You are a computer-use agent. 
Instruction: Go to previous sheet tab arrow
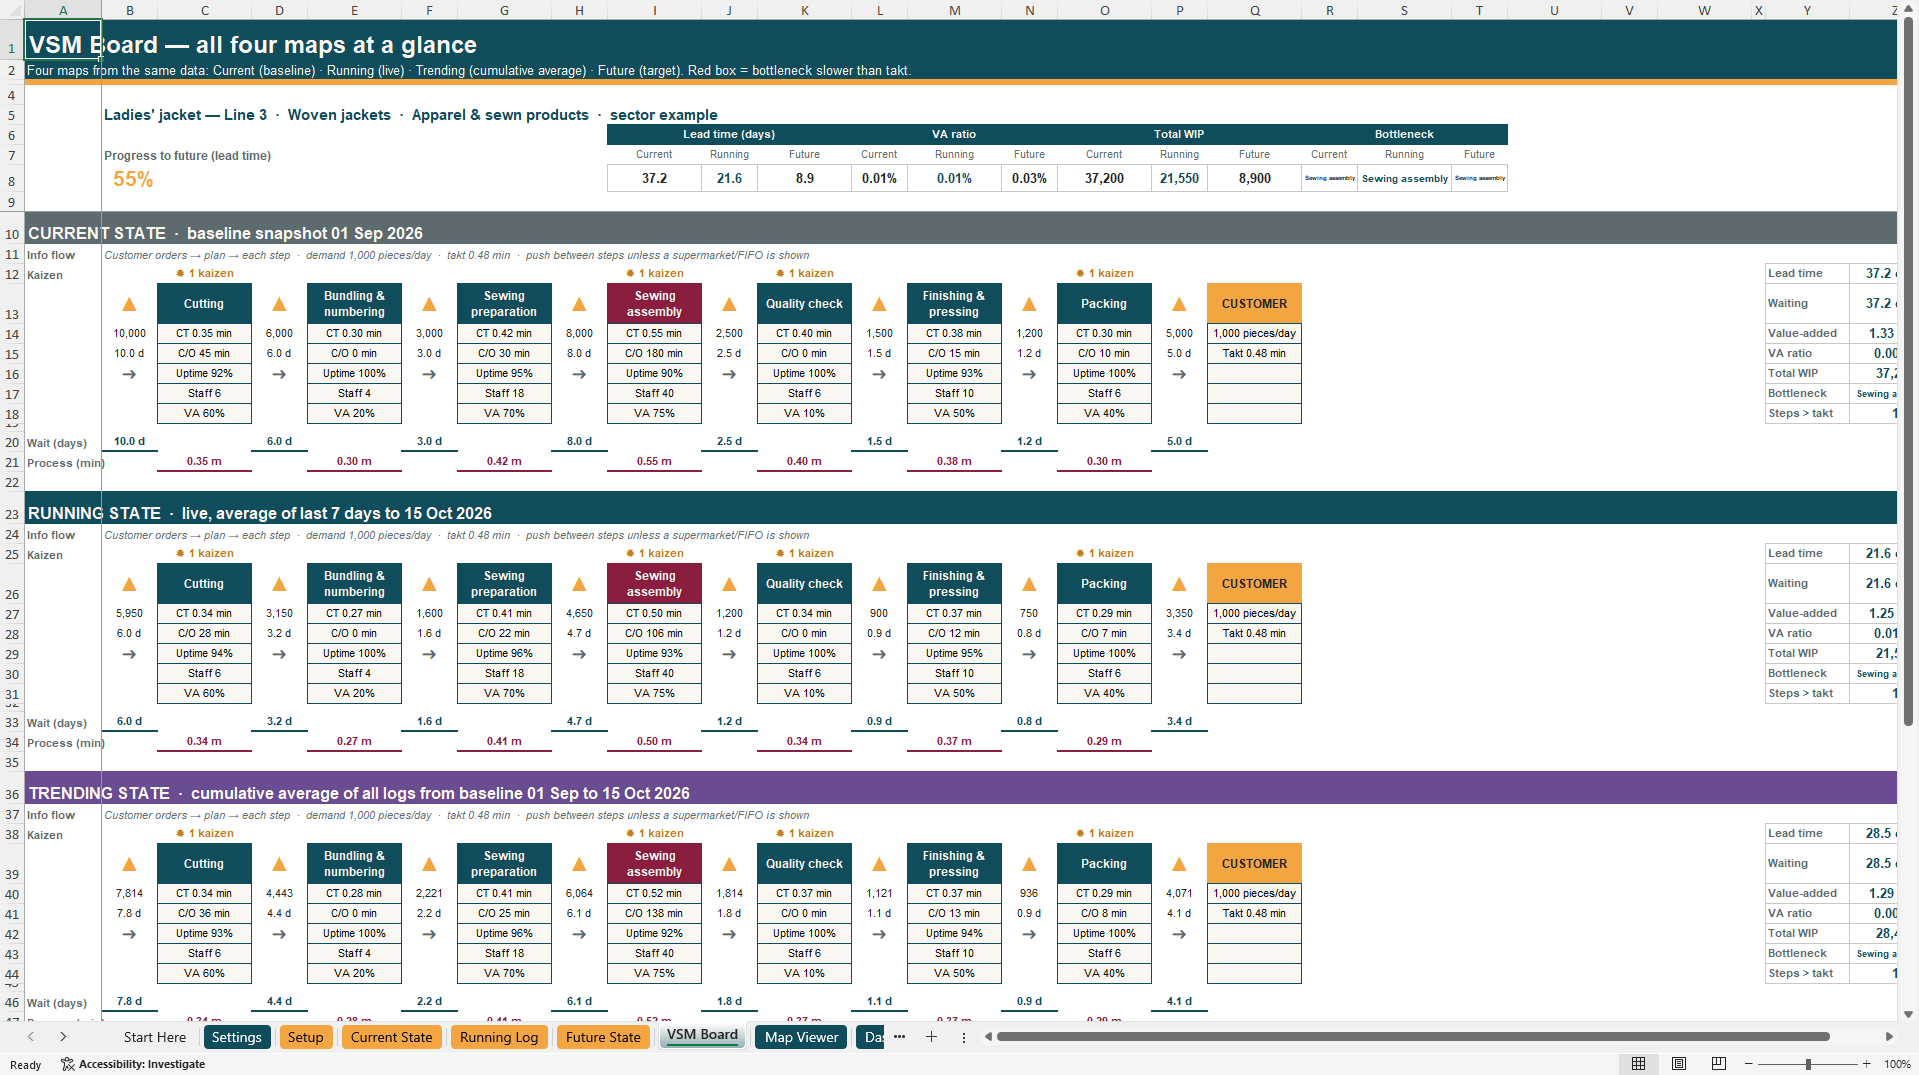point(31,1037)
